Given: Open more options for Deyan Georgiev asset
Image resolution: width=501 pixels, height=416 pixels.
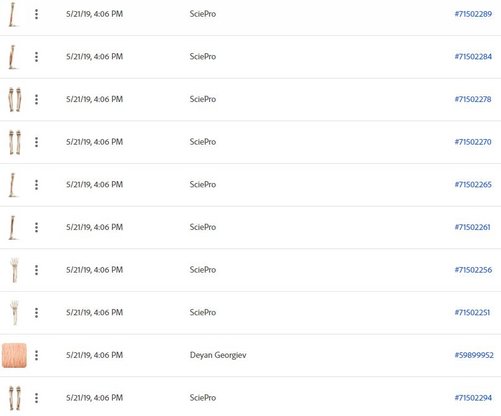Looking at the screenshot, I should pos(36,355).
